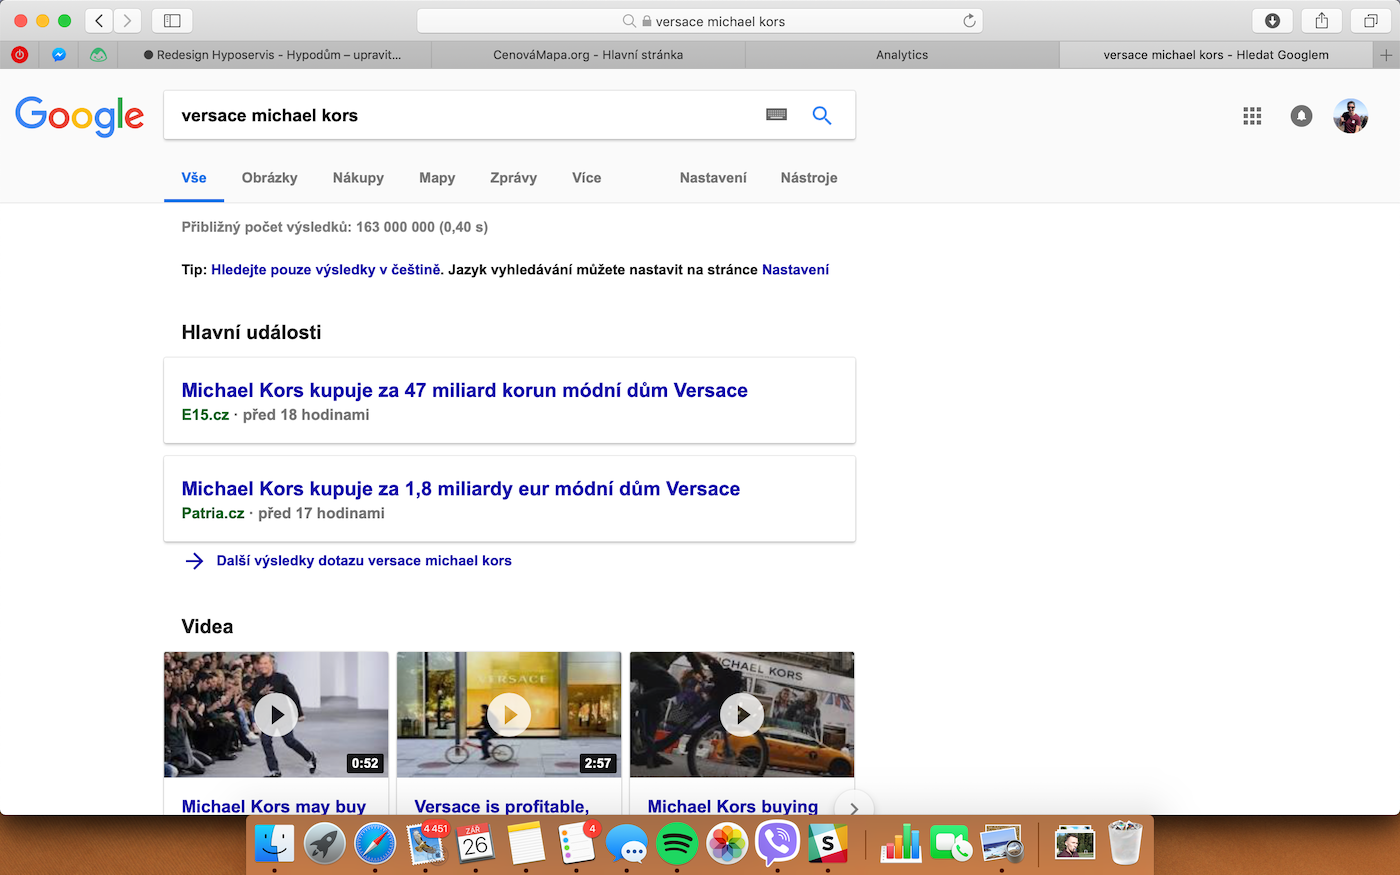This screenshot has height=875, width=1400.
Task: Open Nastavení search settings menu
Action: [x=713, y=178]
